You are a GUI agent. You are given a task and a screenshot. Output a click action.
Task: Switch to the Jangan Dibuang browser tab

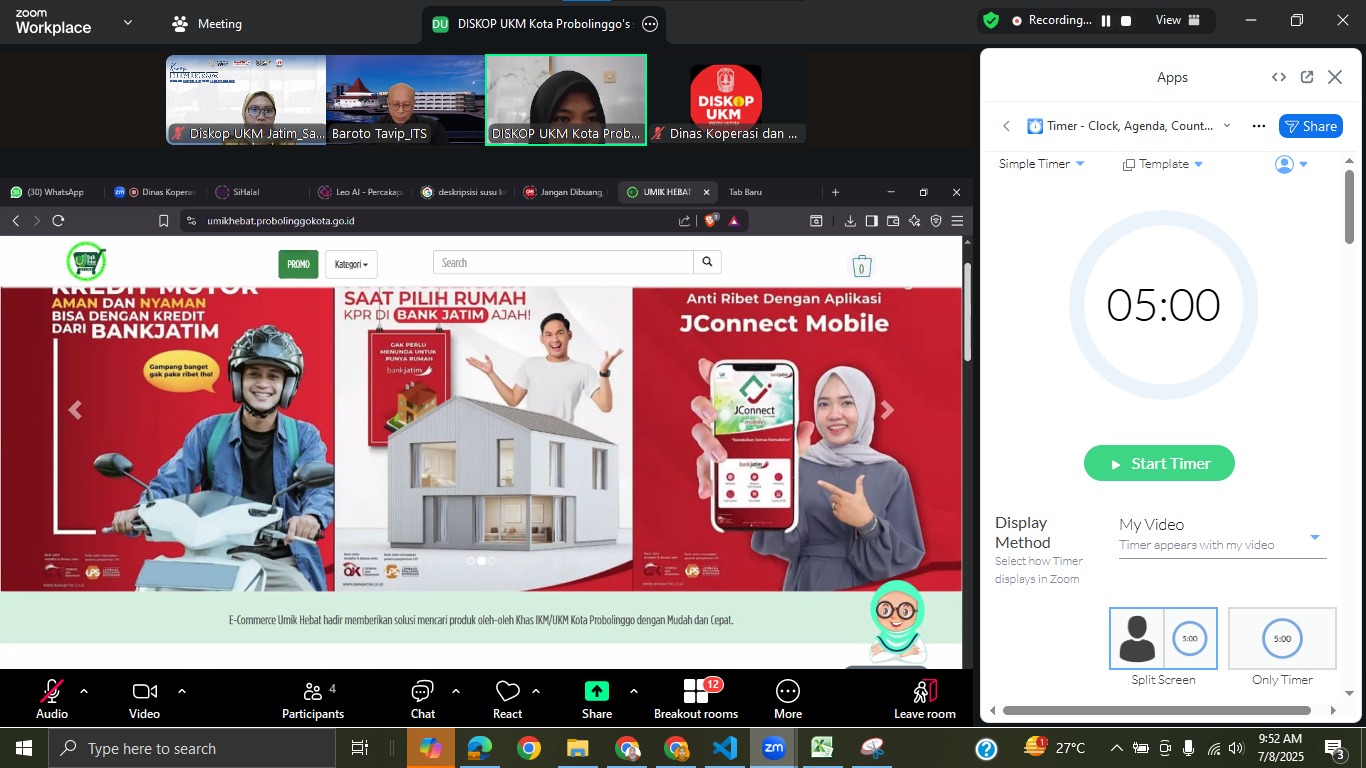566,192
